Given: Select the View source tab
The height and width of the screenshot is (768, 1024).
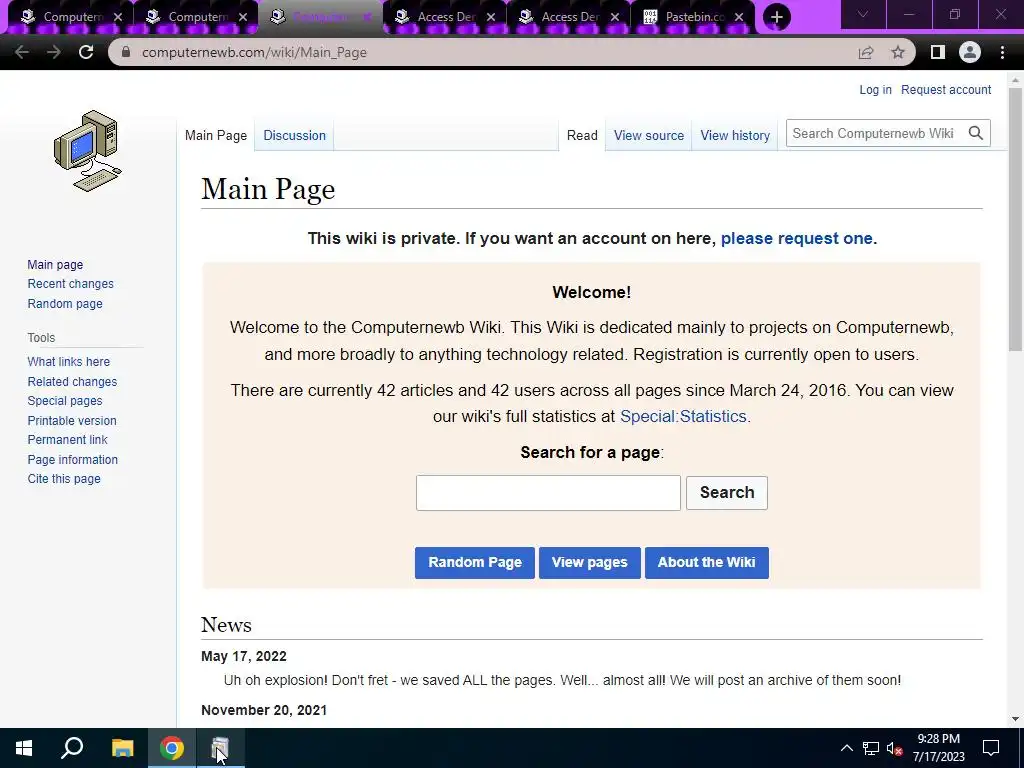Looking at the screenshot, I should point(648,135).
